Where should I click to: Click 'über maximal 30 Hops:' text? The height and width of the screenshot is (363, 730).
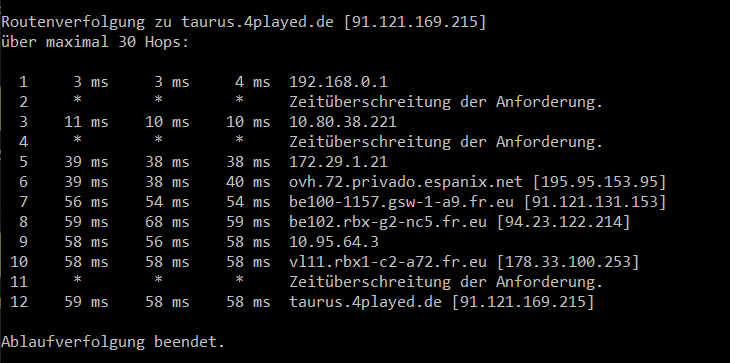pos(95,42)
